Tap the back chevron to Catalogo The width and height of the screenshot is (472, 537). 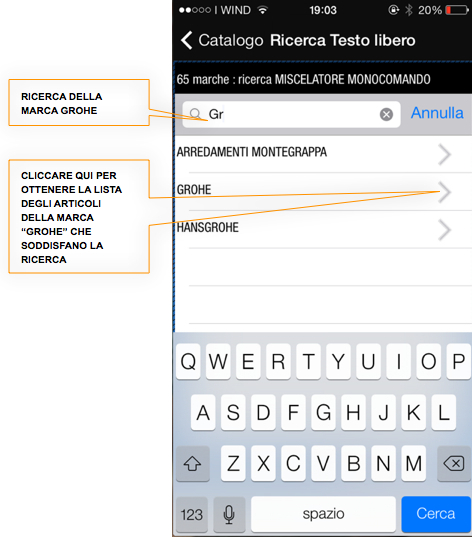click(x=187, y=40)
